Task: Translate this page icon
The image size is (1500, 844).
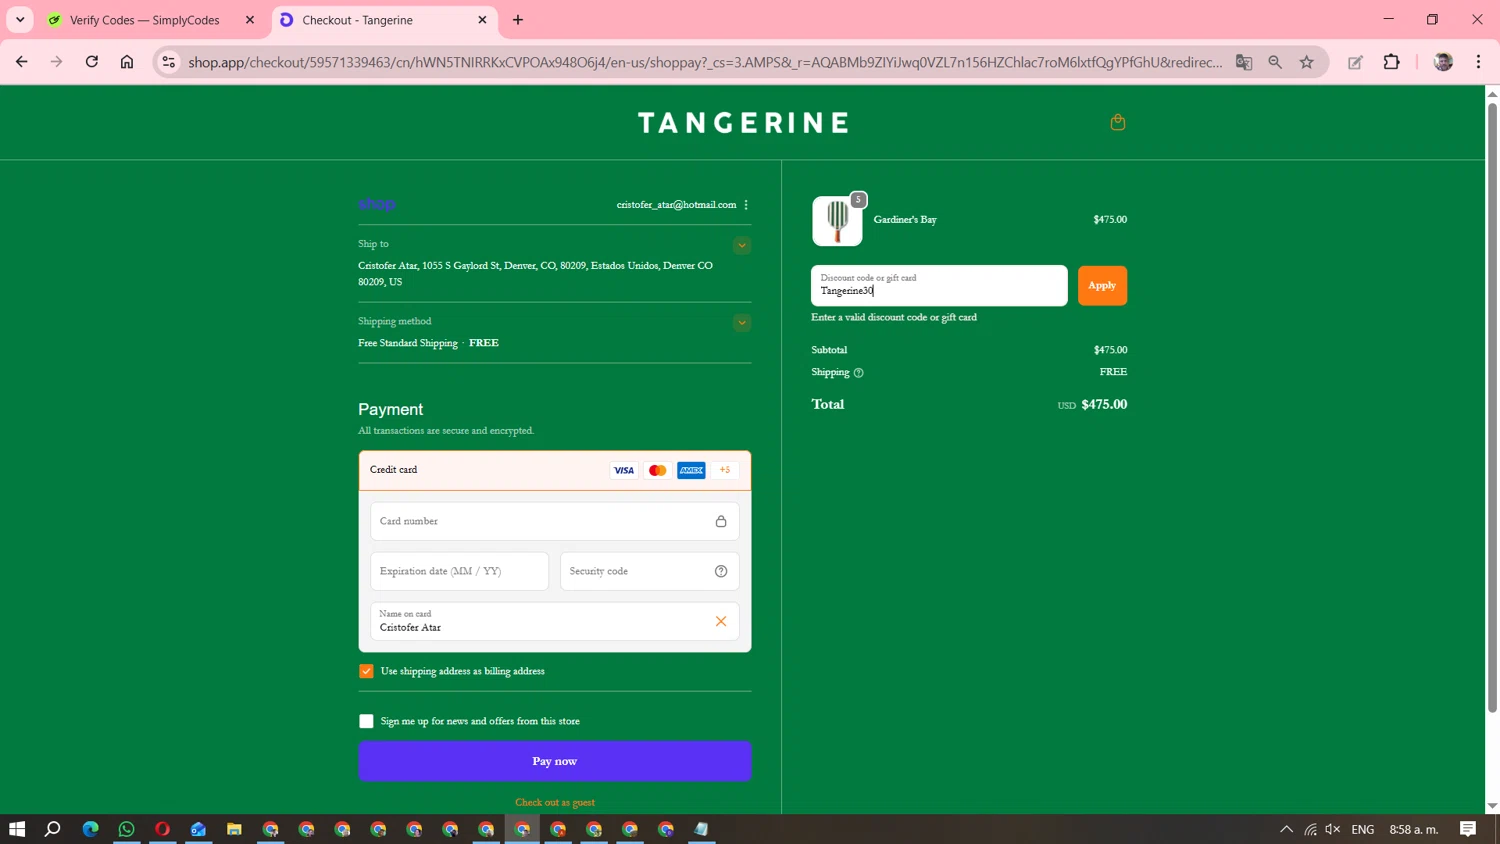Action: click(x=1244, y=62)
